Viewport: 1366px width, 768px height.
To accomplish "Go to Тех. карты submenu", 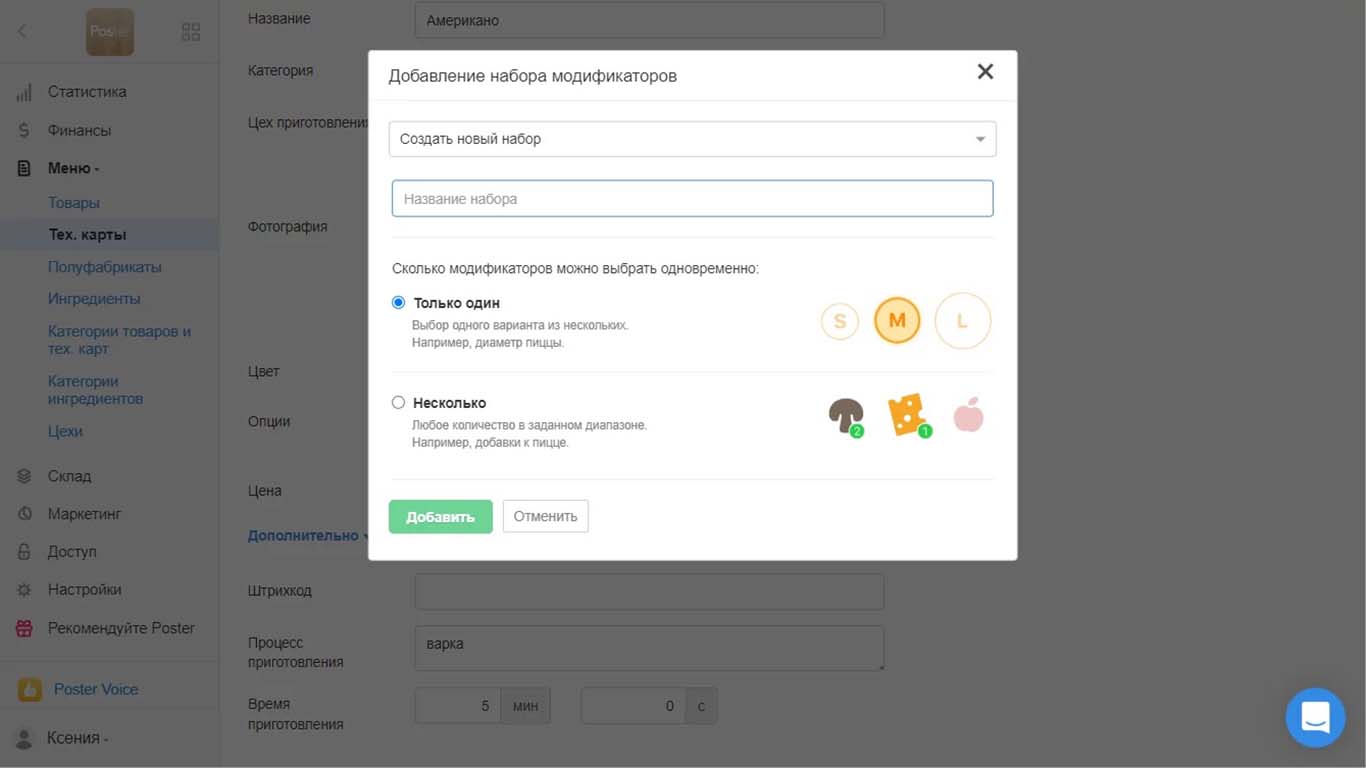I will 87,235.
